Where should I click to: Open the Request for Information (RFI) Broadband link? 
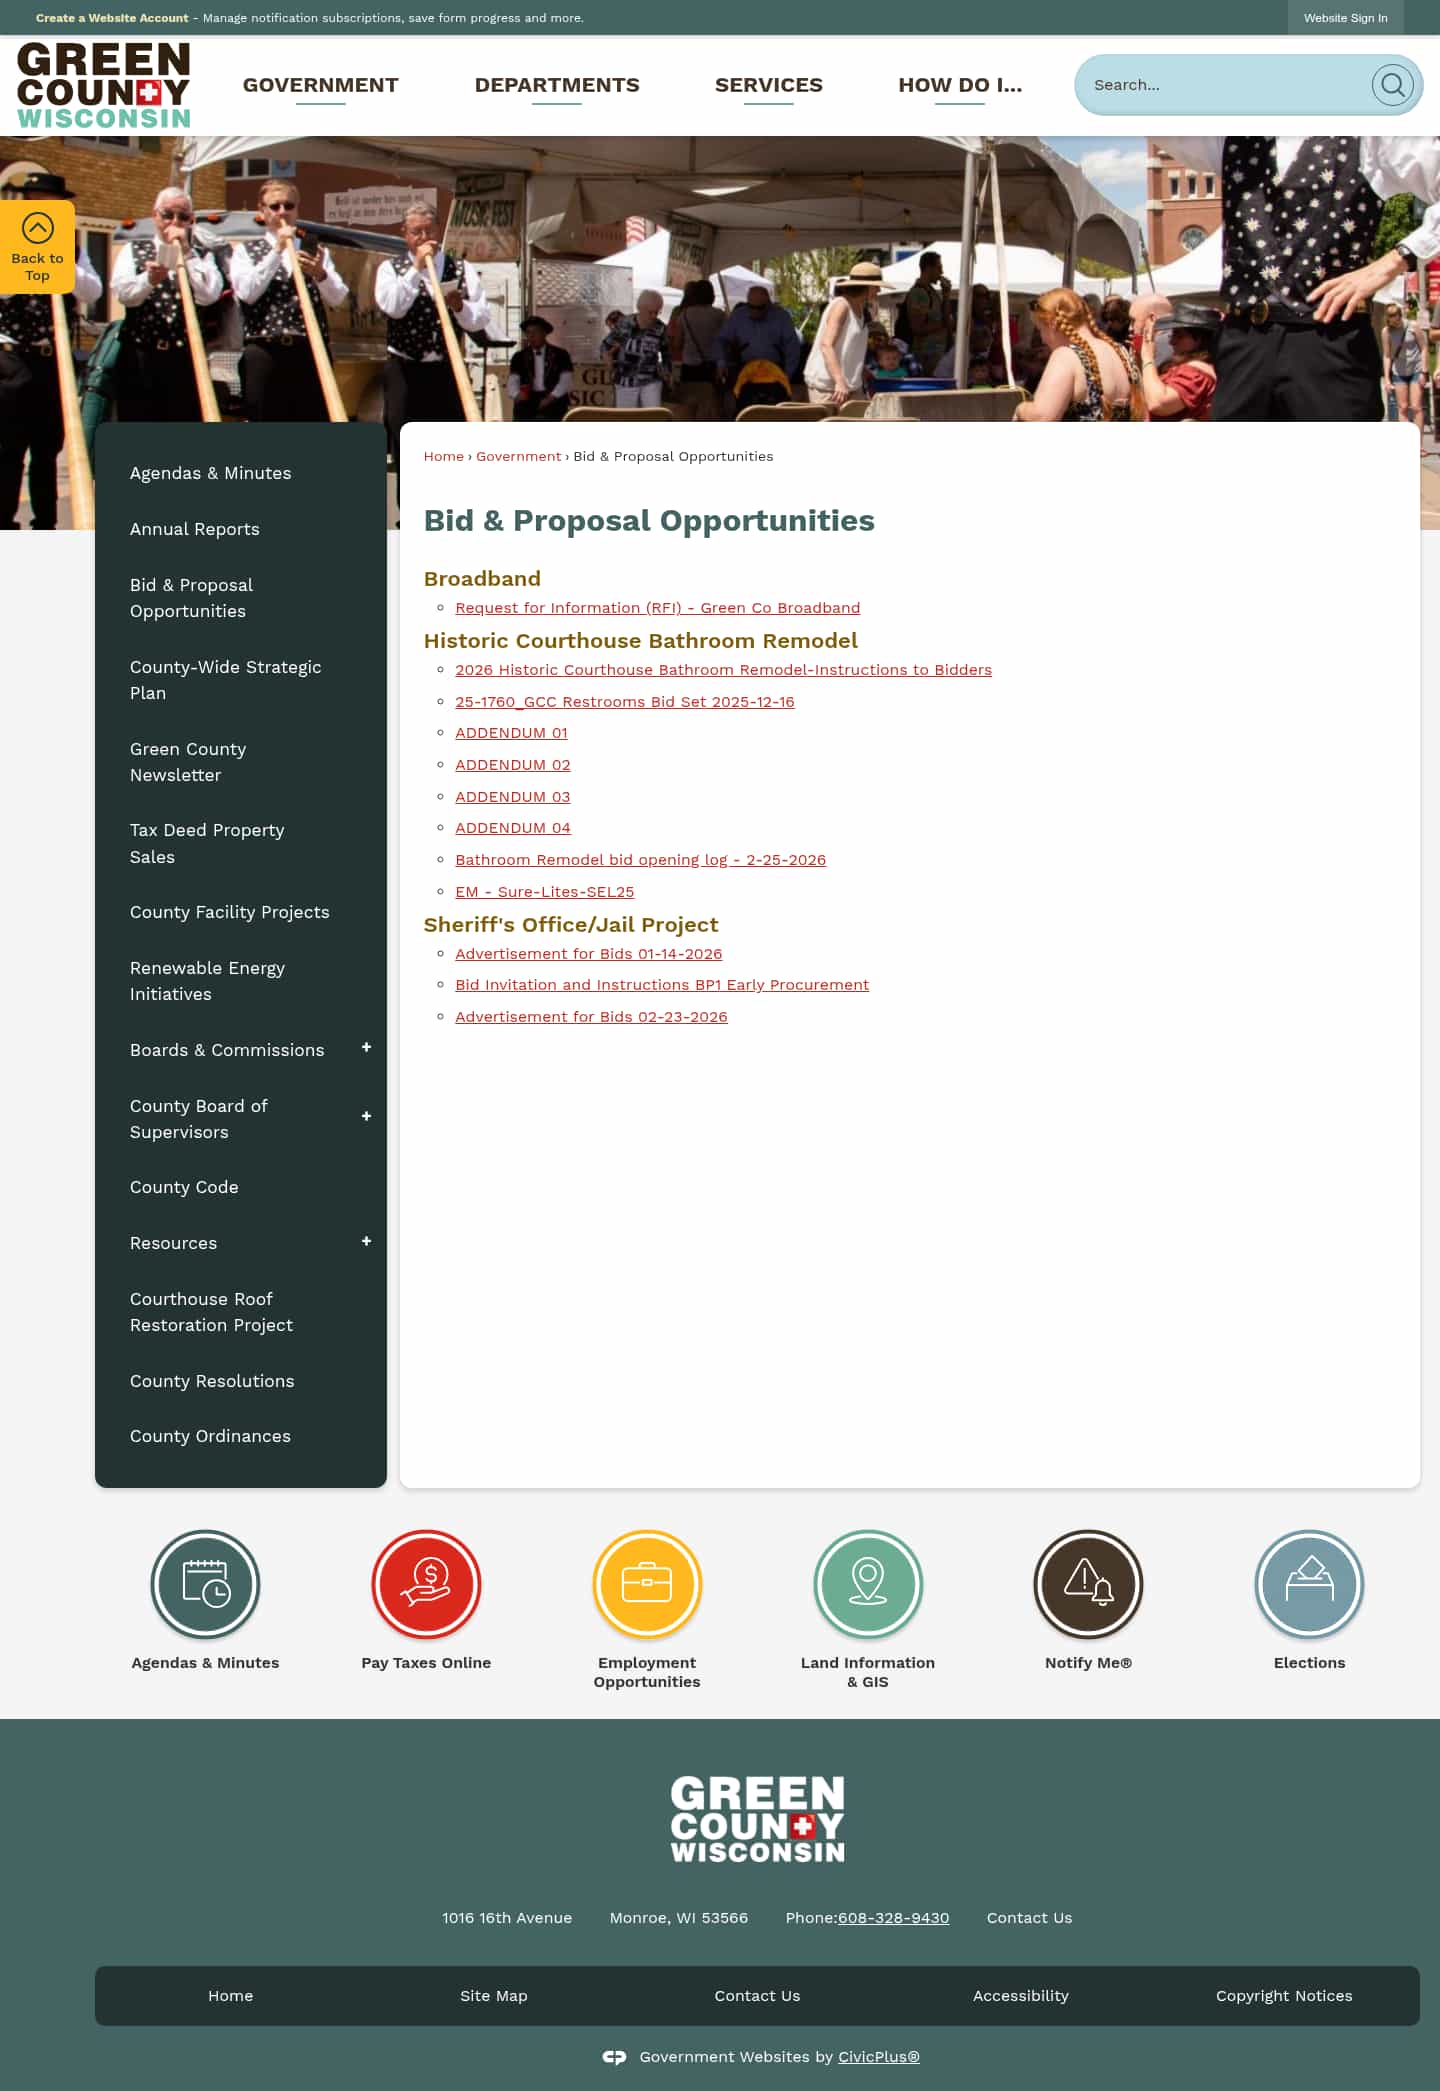[x=658, y=608]
